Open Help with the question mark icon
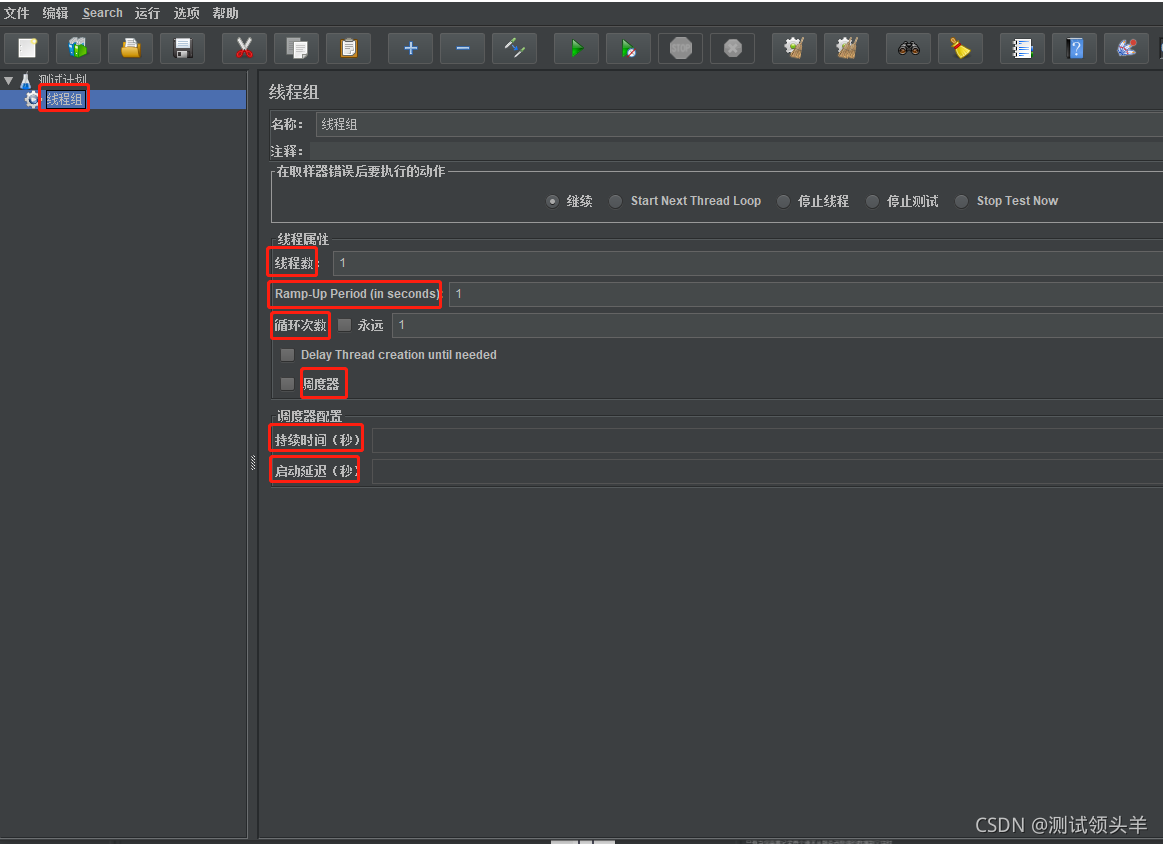Screen dimensions: 1163x844 tap(1074, 48)
